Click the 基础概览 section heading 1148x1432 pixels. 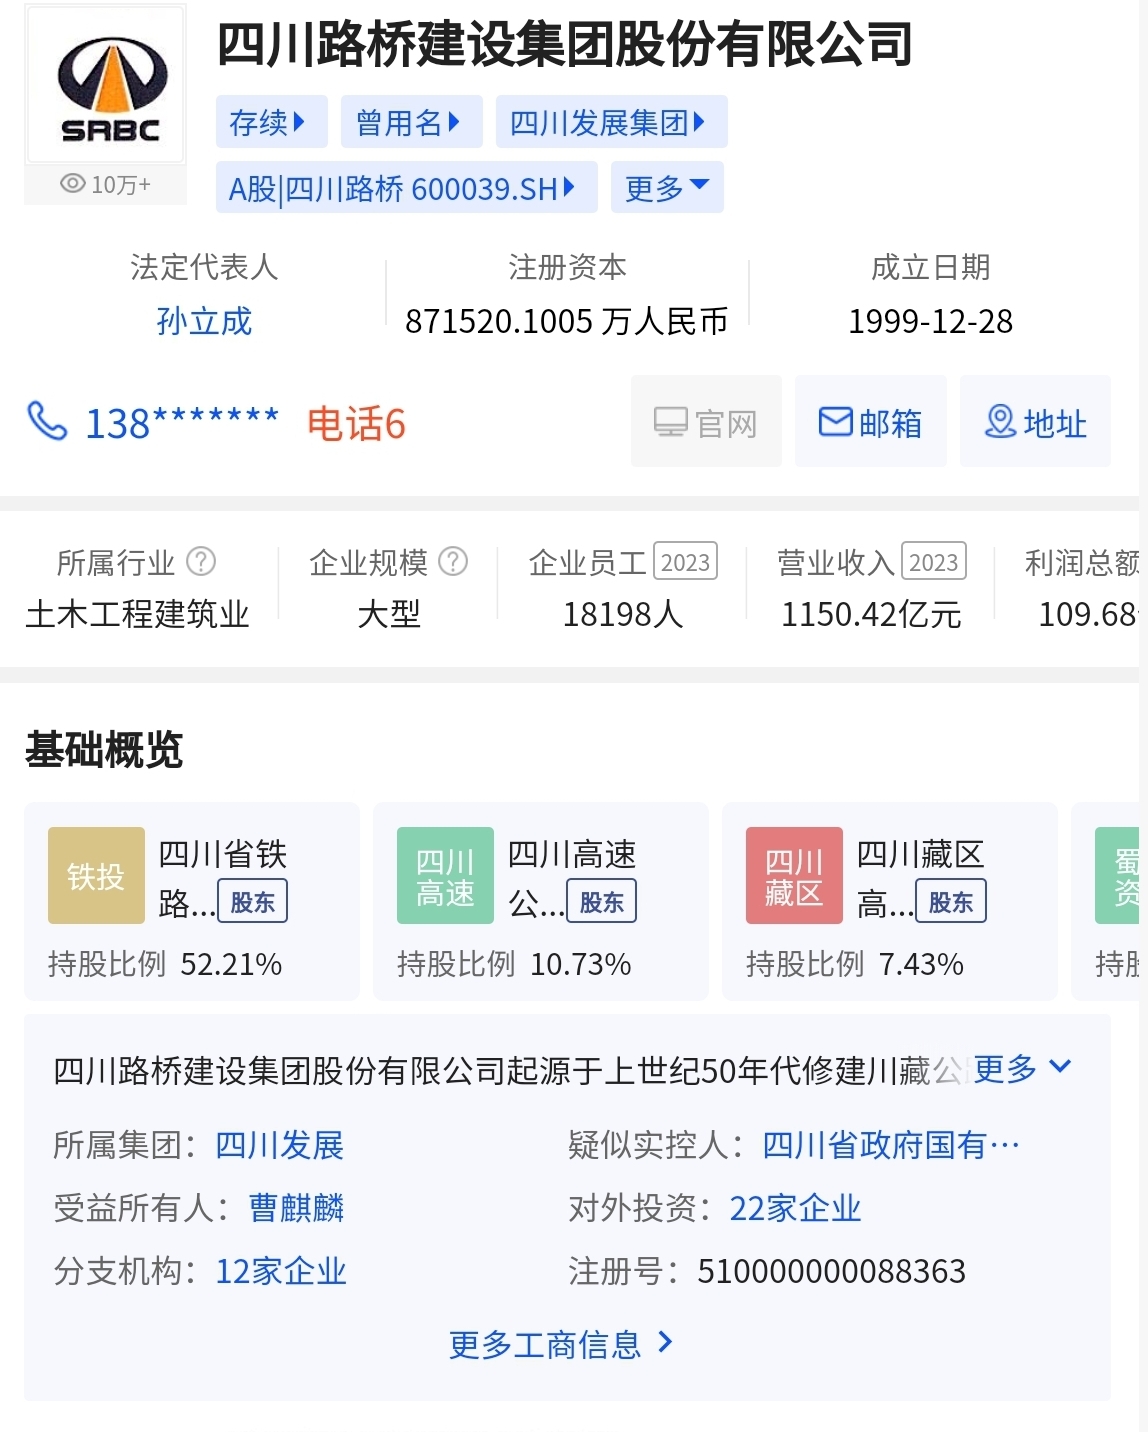point(104,749)
